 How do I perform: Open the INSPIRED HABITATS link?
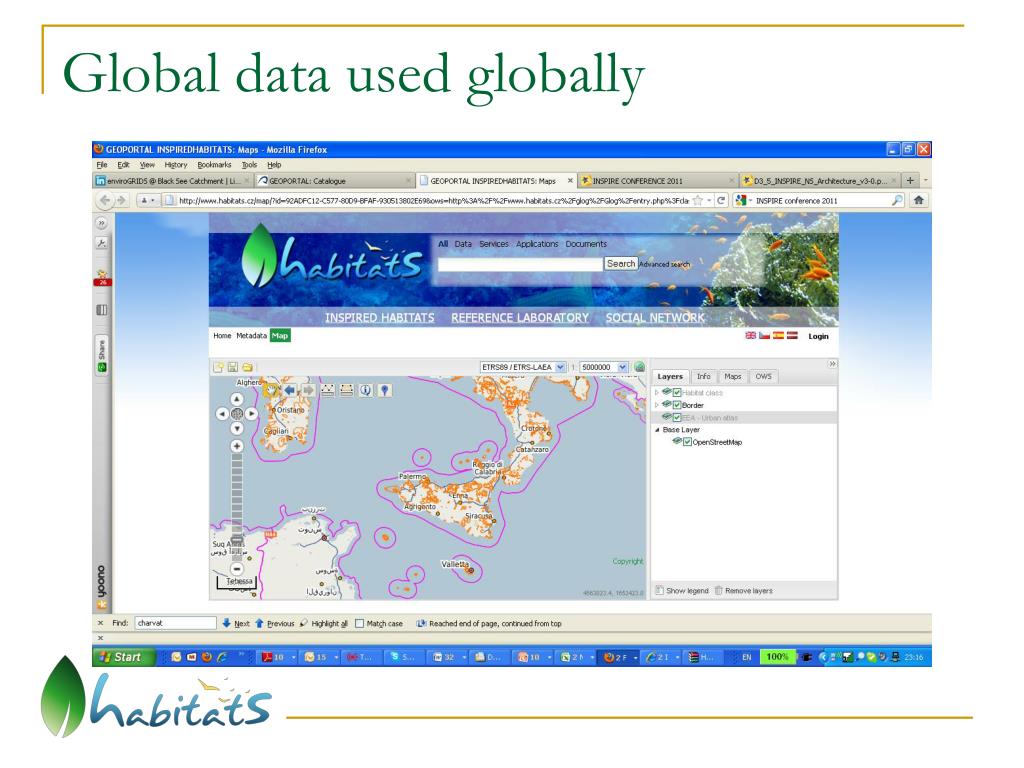[x=379, y=317]
